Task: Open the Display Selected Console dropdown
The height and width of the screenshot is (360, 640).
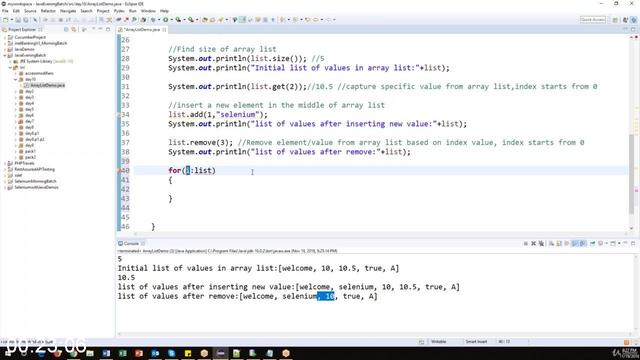Action: coord(607,244)
